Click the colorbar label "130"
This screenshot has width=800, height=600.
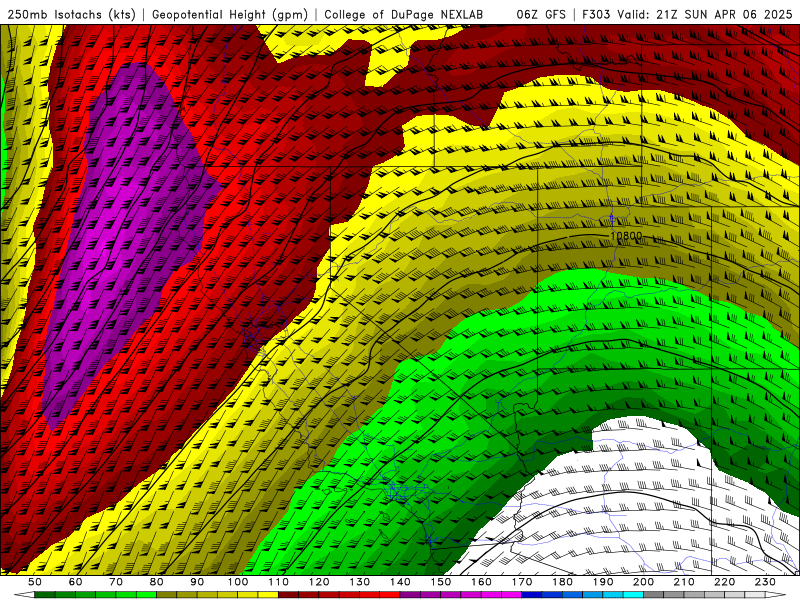pyautogui.click(x=360, y=582)
